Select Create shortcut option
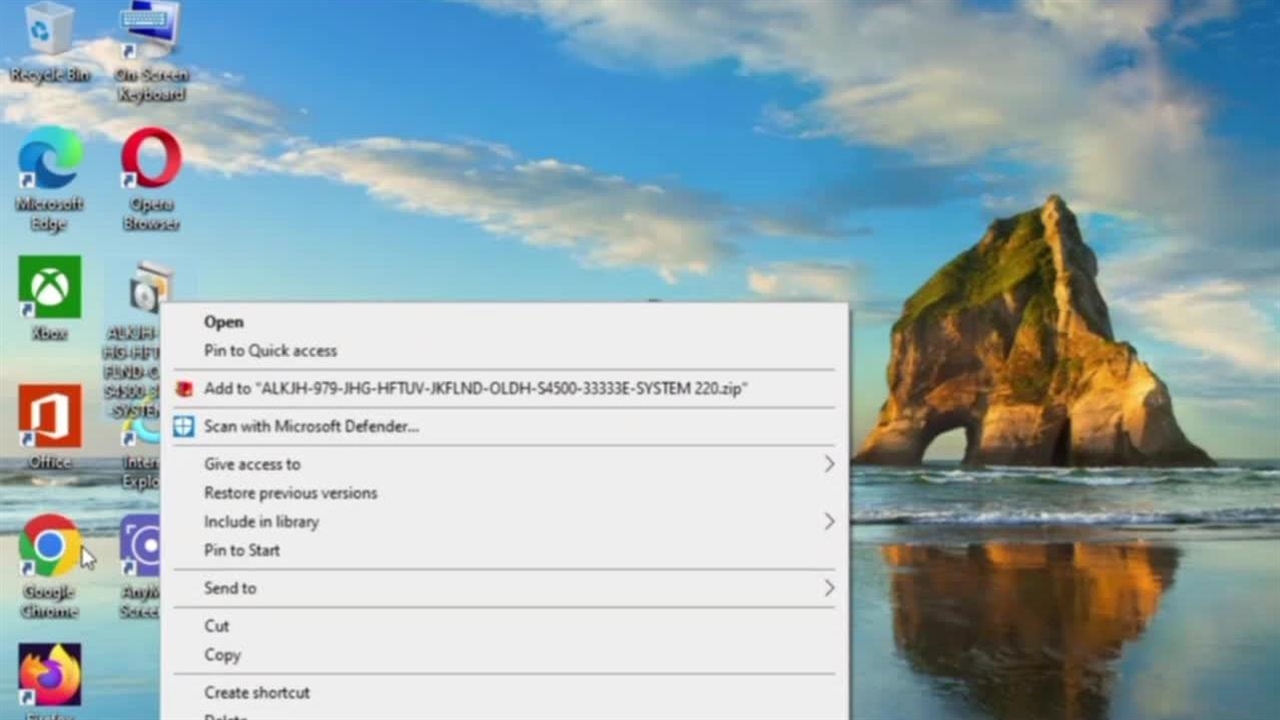Viewport: 1280px width, 720px height. coord(257,693)
